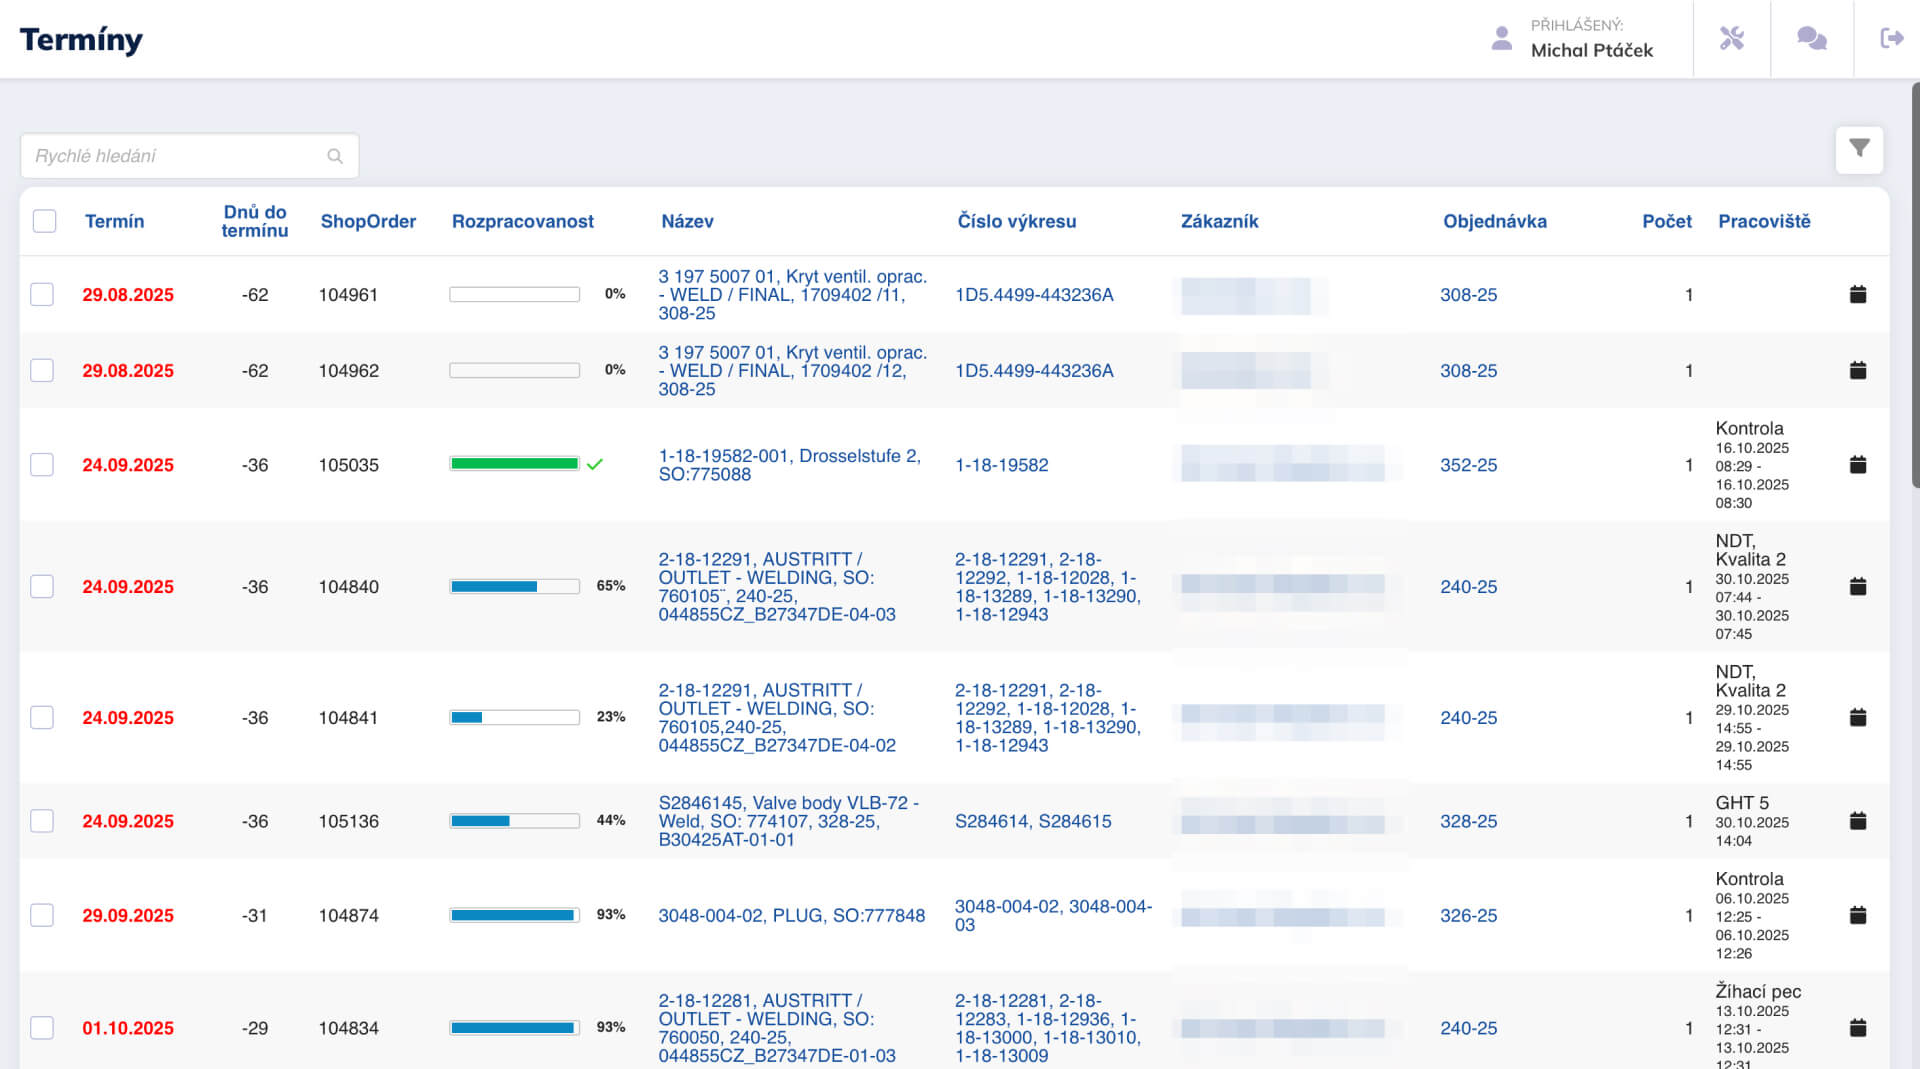Check the row for ShopOrder 104834
This screenshot has height=1069, width=1920.
(42, 1027)
